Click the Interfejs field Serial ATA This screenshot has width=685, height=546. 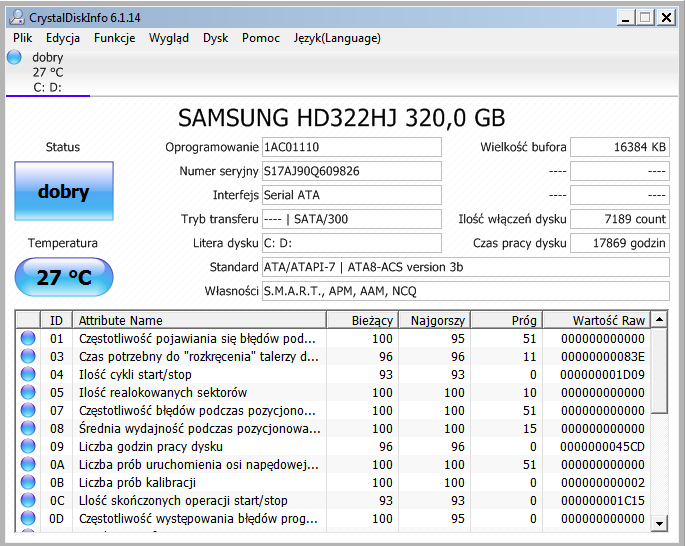[352, 195]
